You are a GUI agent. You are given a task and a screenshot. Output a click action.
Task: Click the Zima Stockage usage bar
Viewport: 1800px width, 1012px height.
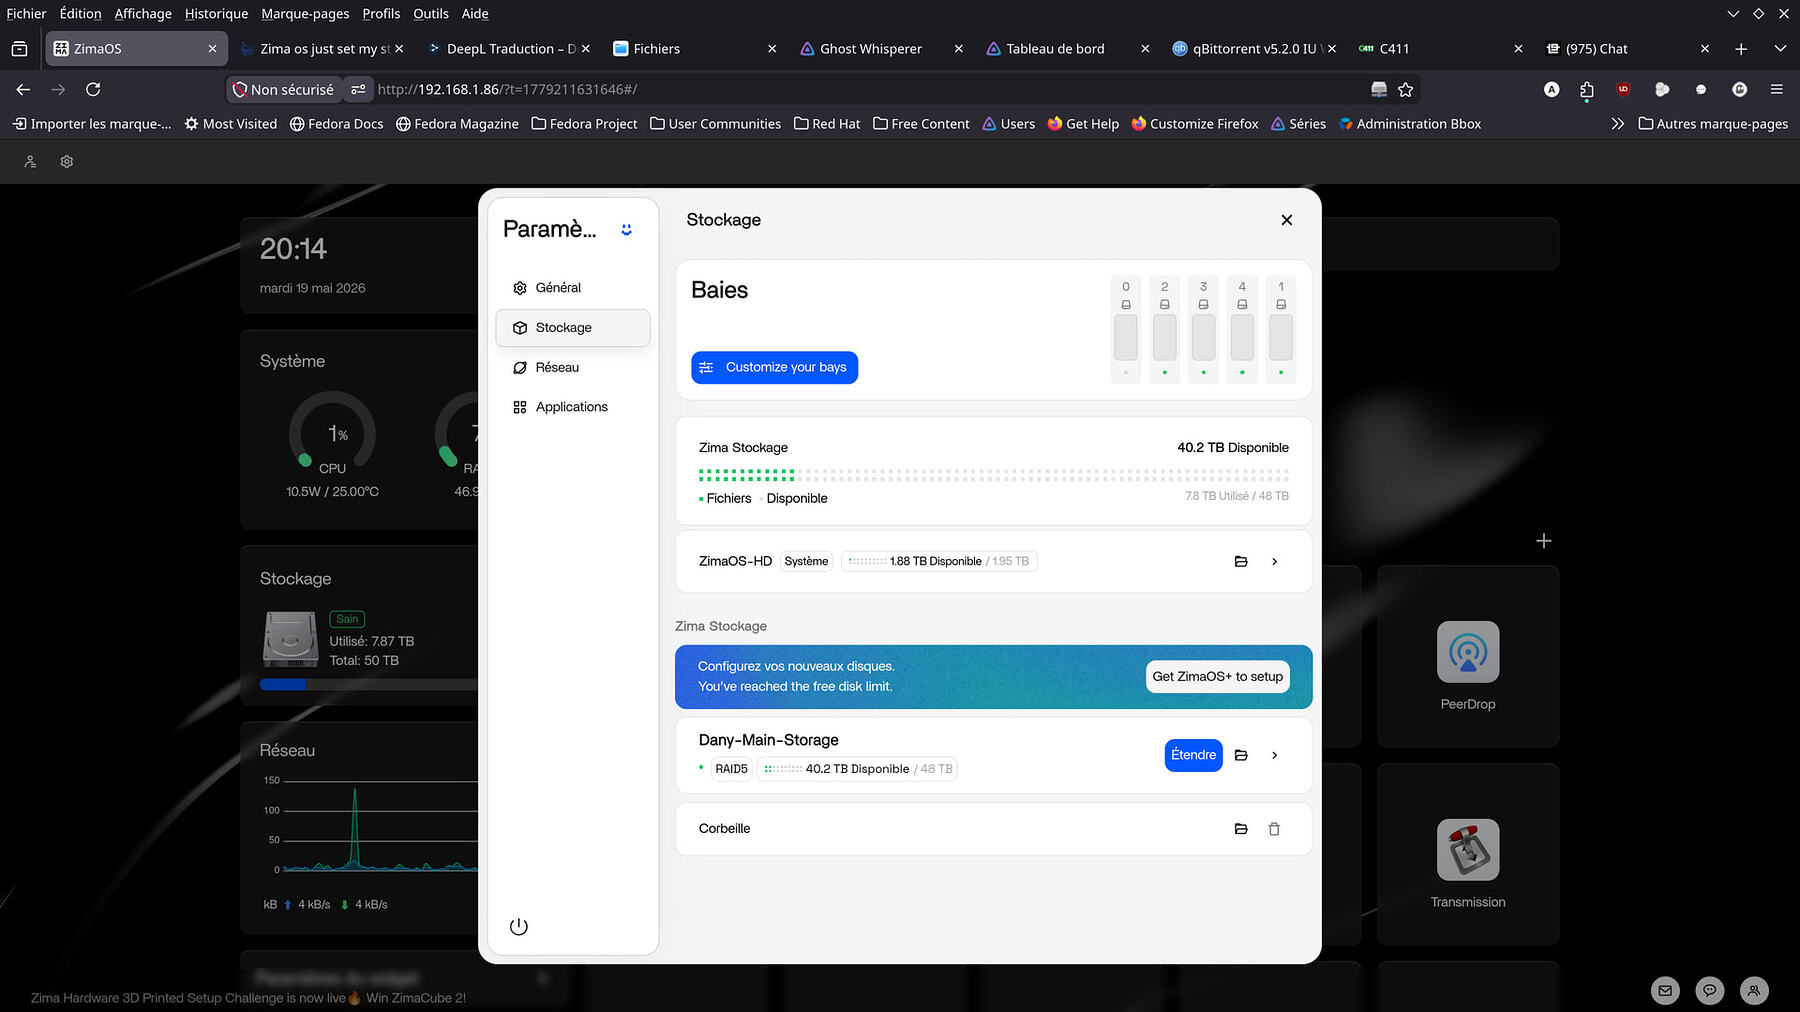(x=993, y=475)
